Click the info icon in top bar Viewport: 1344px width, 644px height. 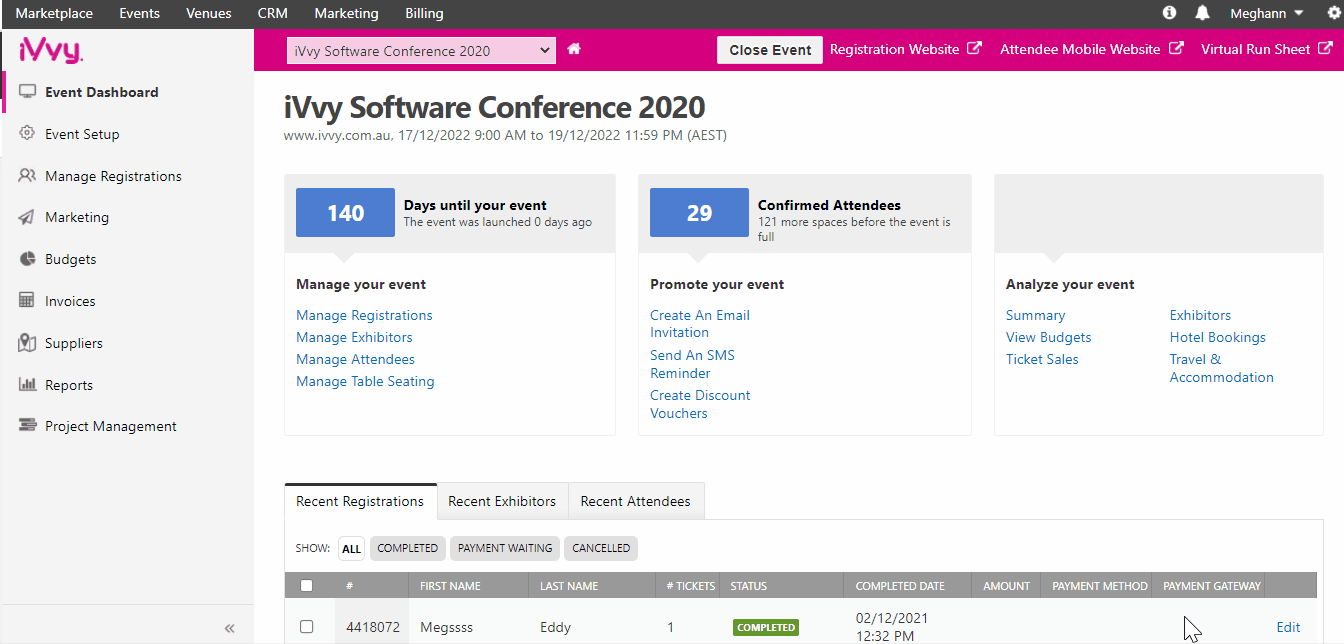click(1170, 13)
